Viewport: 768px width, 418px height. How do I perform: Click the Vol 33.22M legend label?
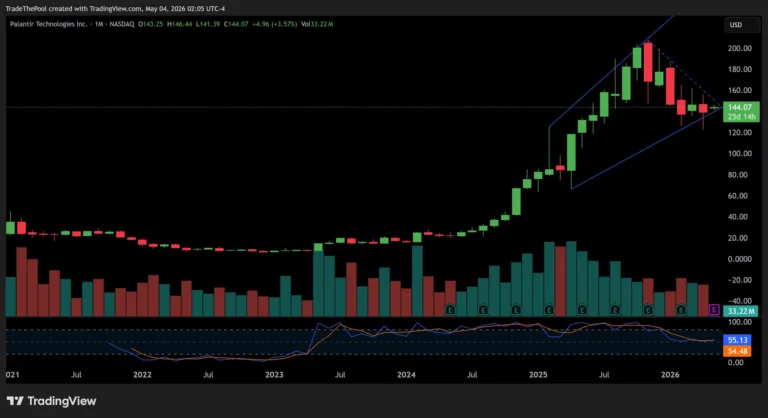pyautogui.click(x=317, y=24)
